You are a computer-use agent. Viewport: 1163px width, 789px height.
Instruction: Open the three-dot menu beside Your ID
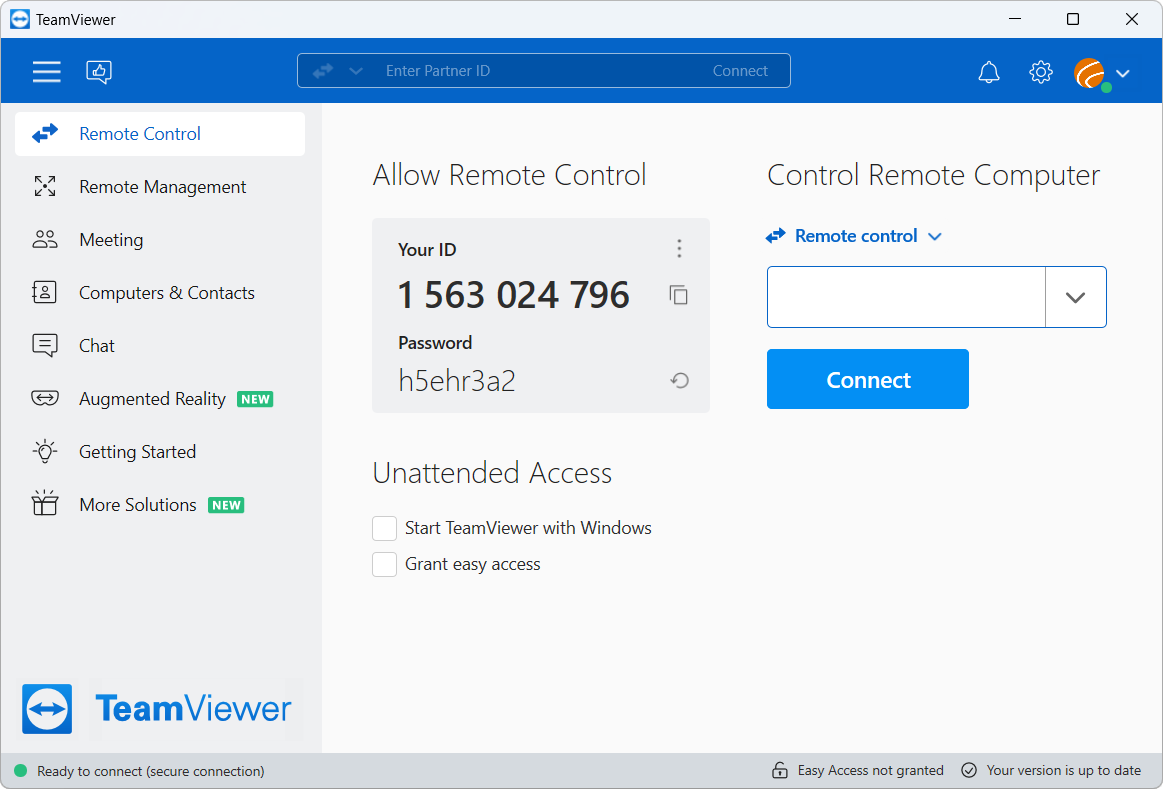click(x=679, y=249)
